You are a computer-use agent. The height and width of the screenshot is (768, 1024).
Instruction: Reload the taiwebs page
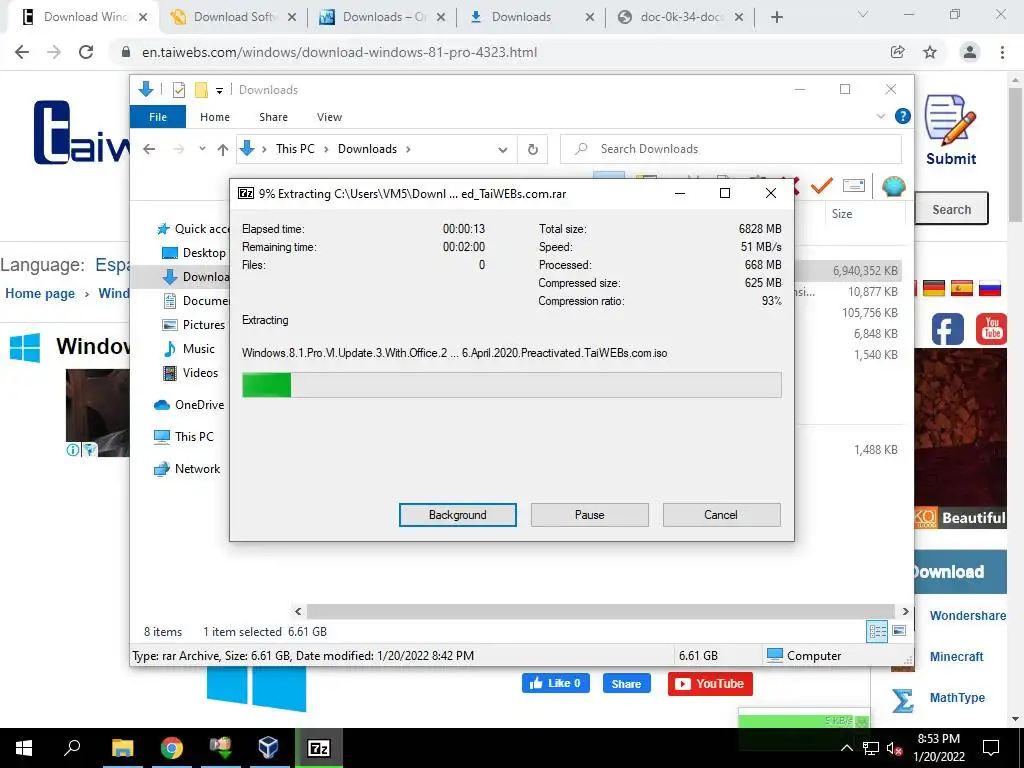(x=86, y=52)
